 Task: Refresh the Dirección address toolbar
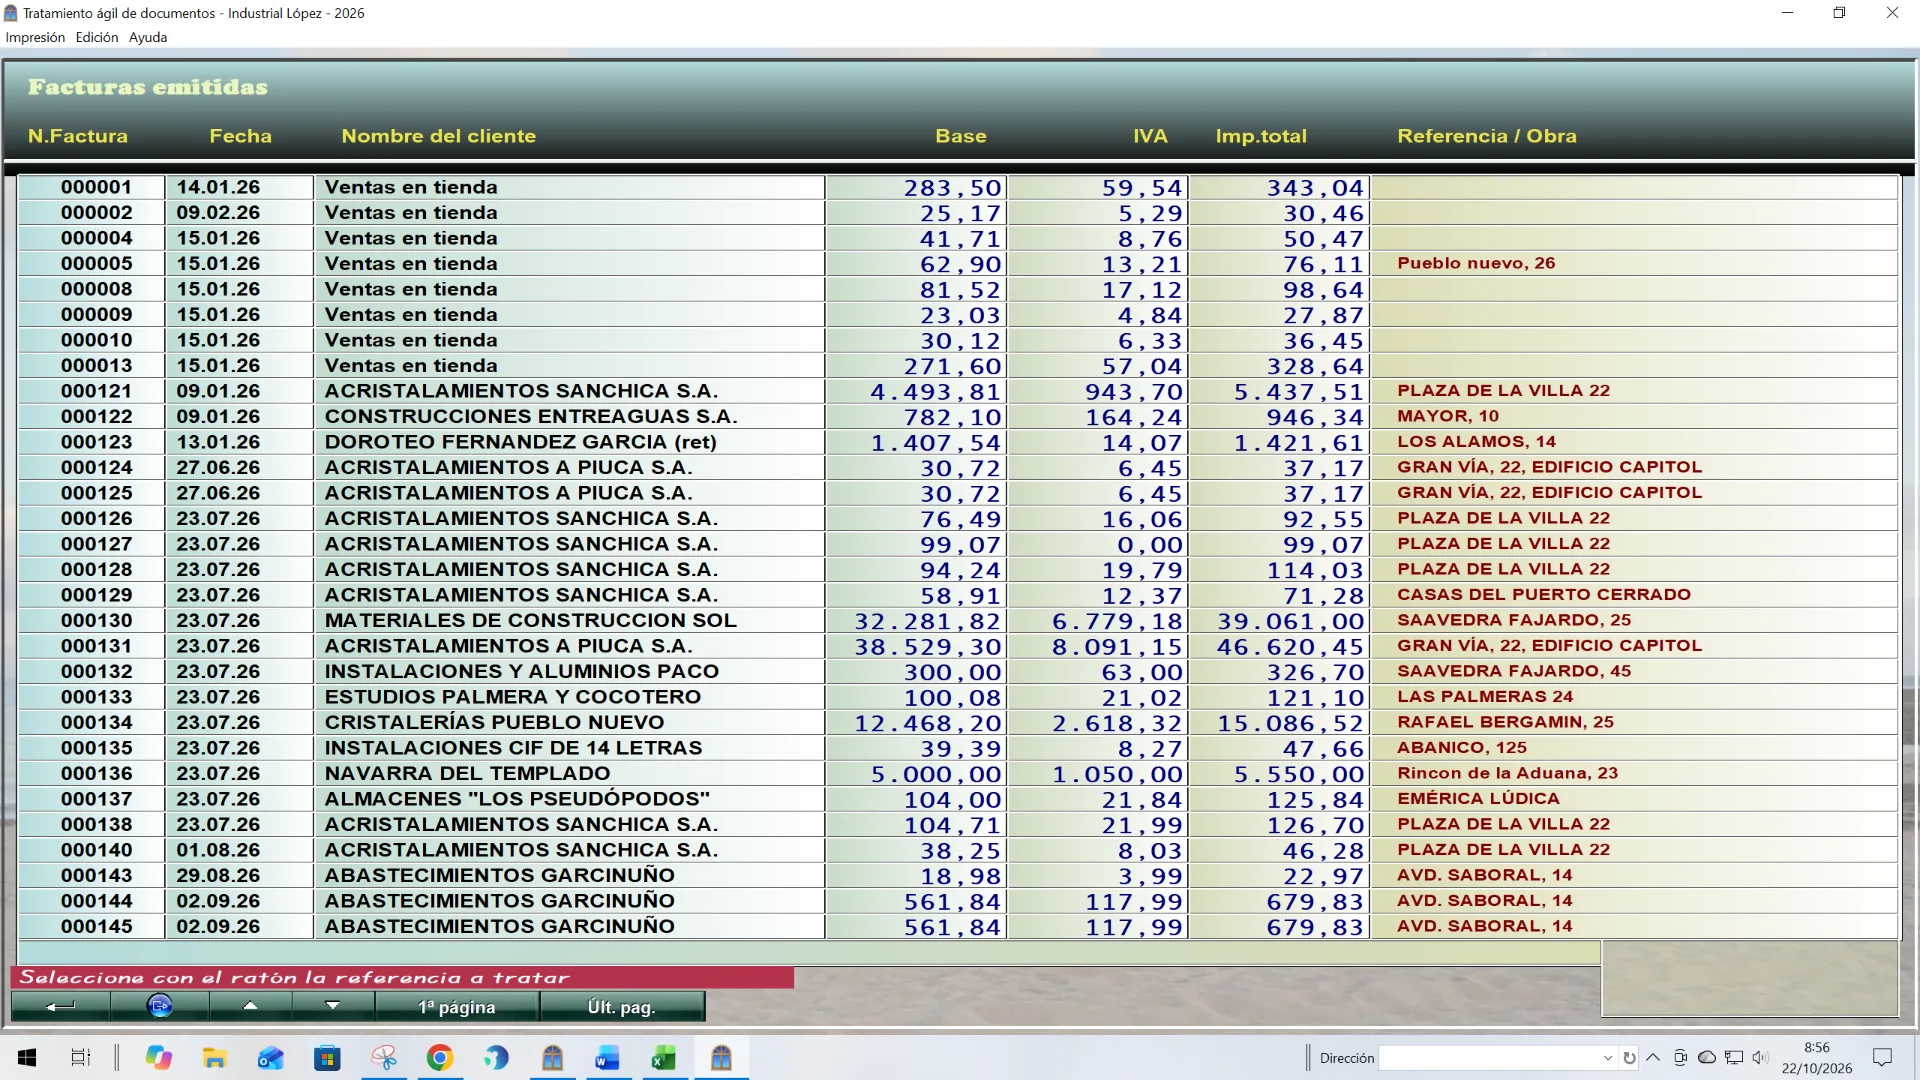coord(1629,1058)
